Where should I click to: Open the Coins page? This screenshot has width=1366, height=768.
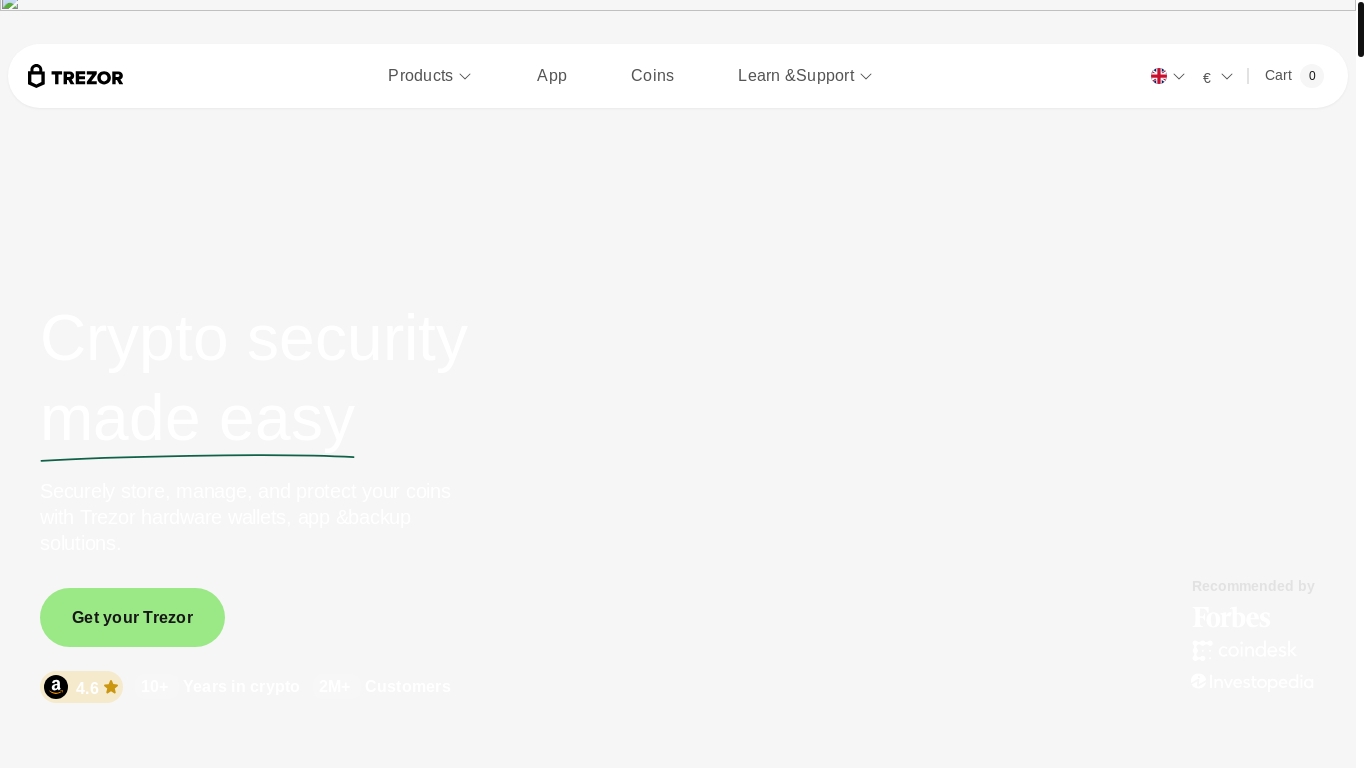click(652, 76)
